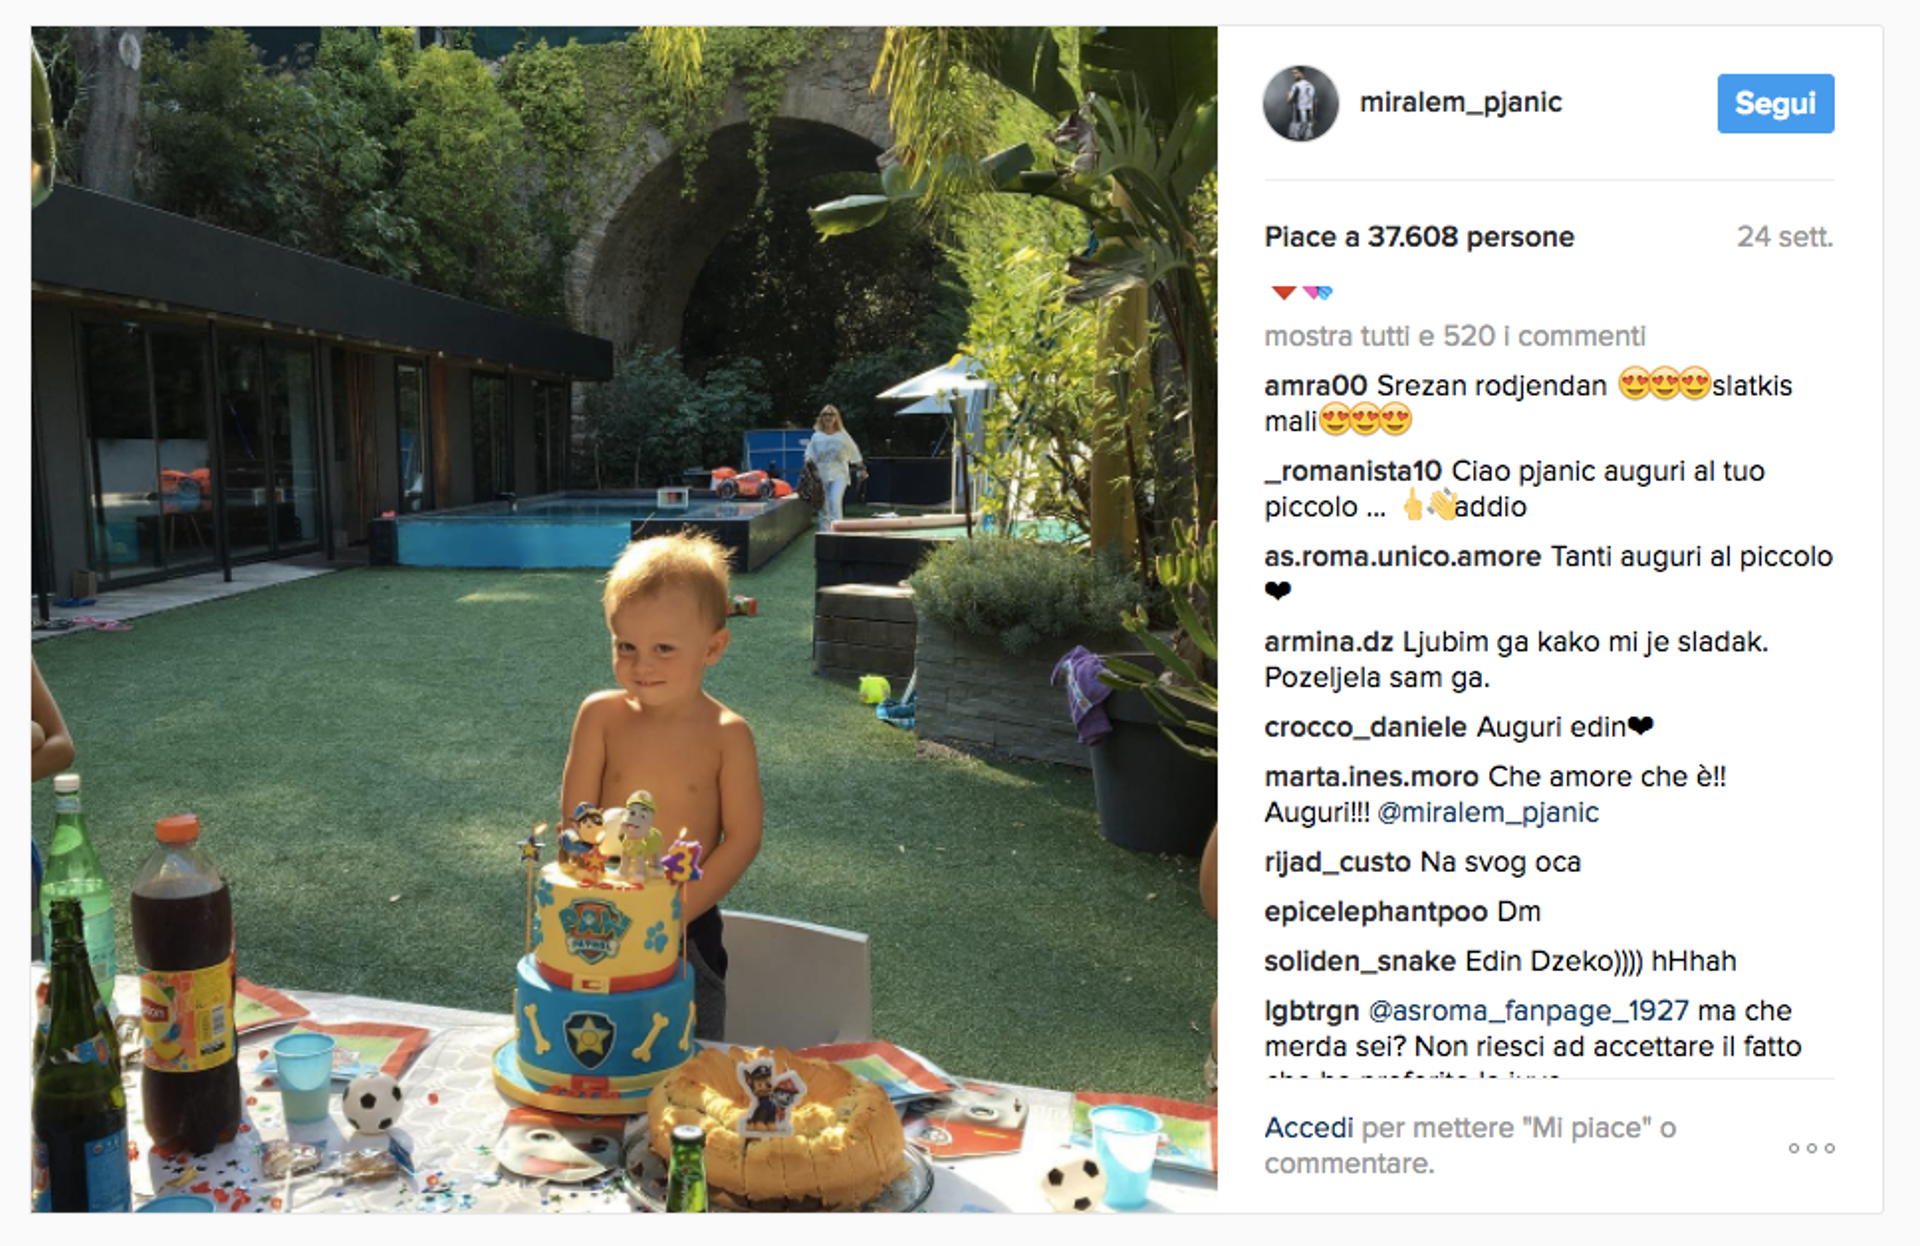The height and width of the screenshot is (1246, 1920).
Task: Open armina.dz commenter profile
Action: 1328,641
